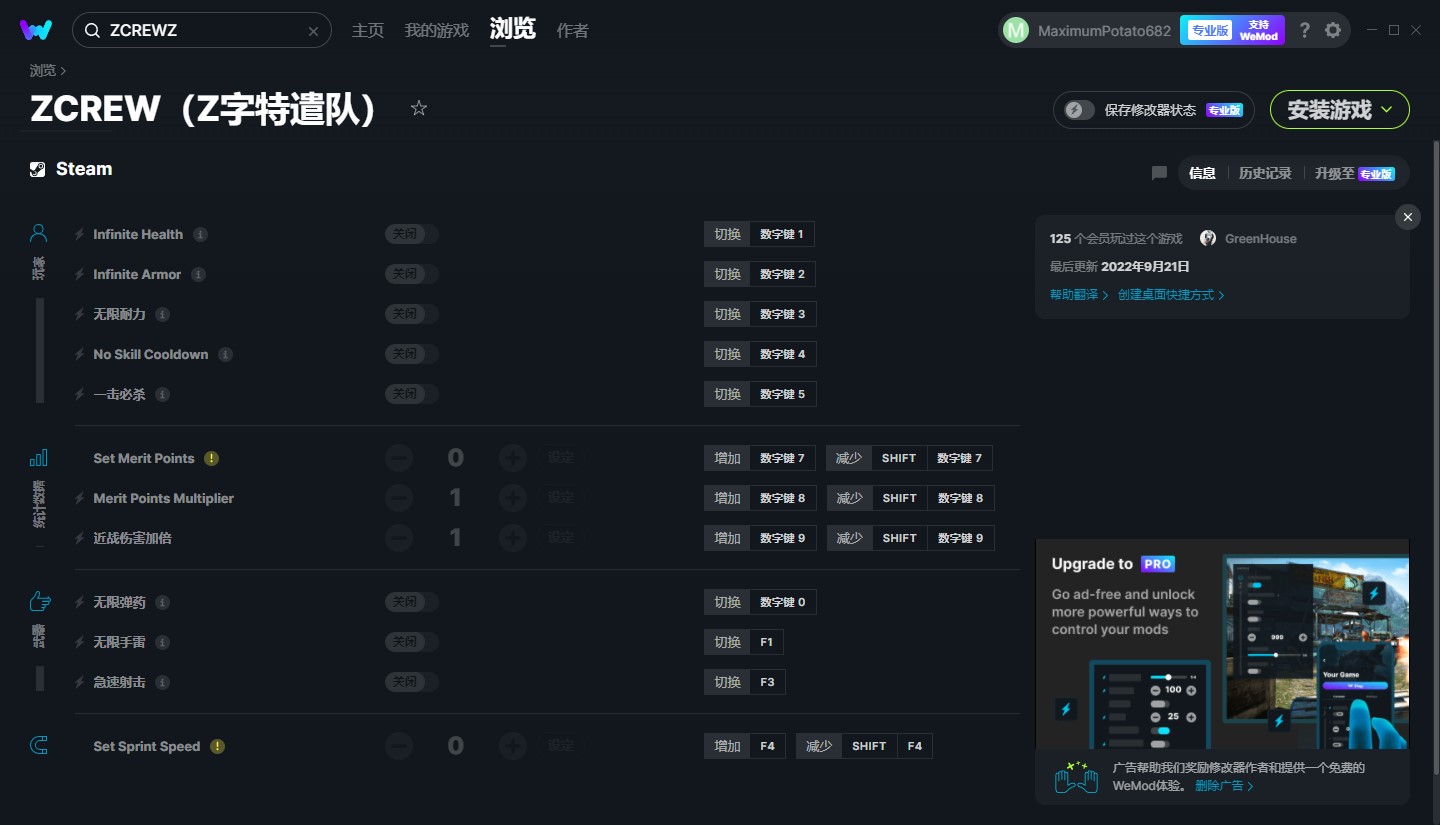Image resolution: width=1440 pixels, height=825 pixels.
Task: Increase Set Sprint Speed with plus
Action: click(513, 746)
